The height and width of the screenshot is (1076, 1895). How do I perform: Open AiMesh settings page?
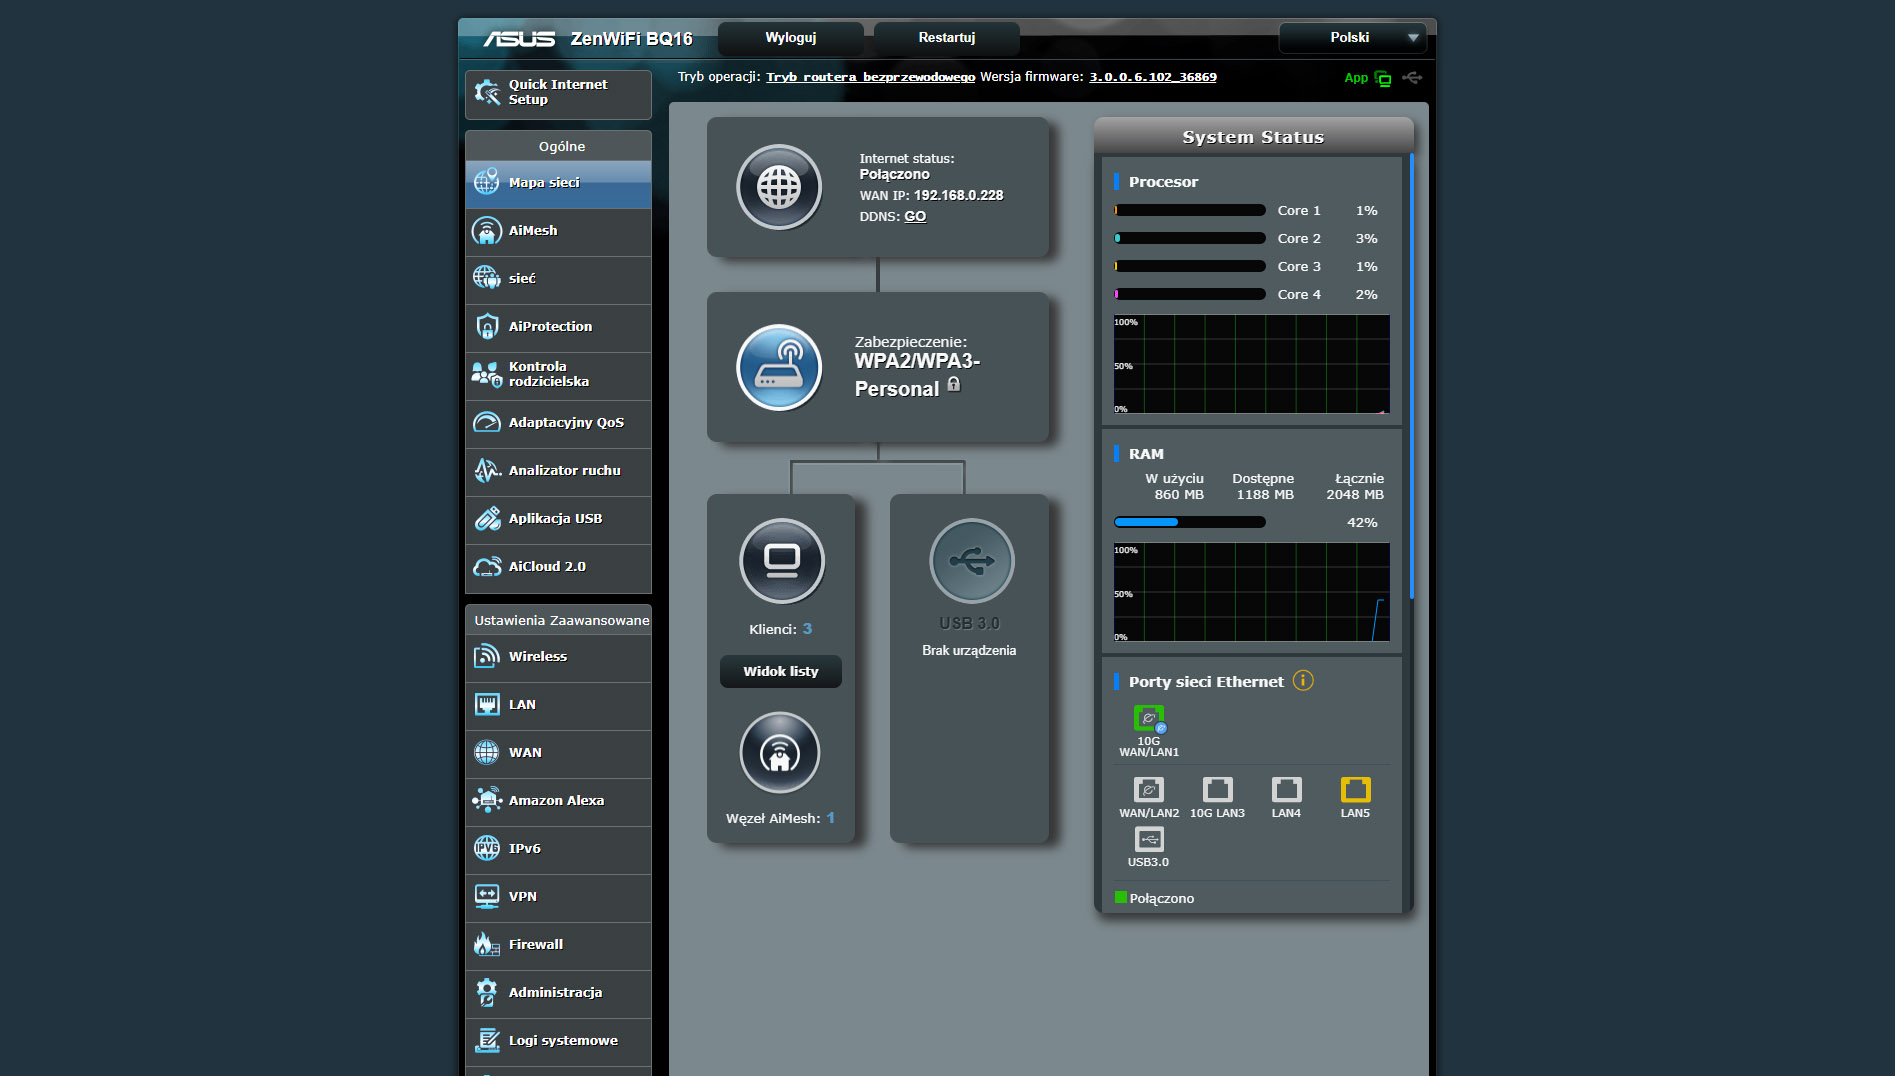tap(558, 231)
